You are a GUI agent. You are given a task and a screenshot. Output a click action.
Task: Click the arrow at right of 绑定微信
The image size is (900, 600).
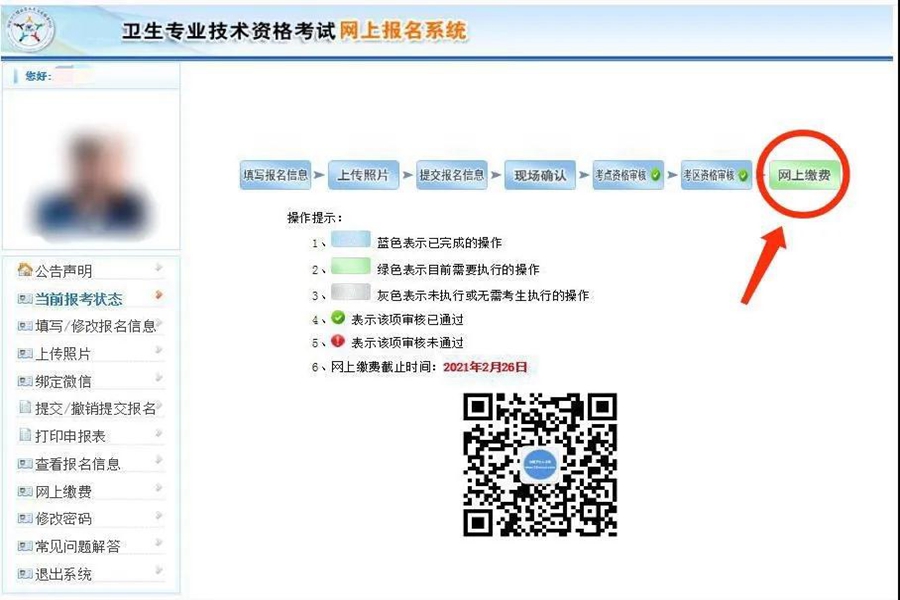pos(159,379)
